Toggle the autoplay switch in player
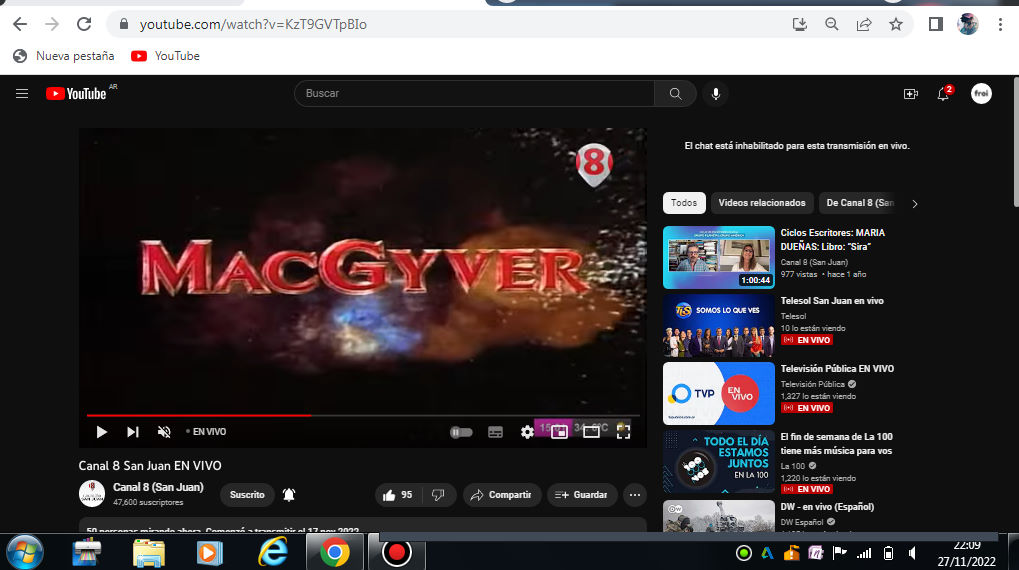The height and width of the screenshot is (570, 1019). pyautogui.click(x=461, y=432)
